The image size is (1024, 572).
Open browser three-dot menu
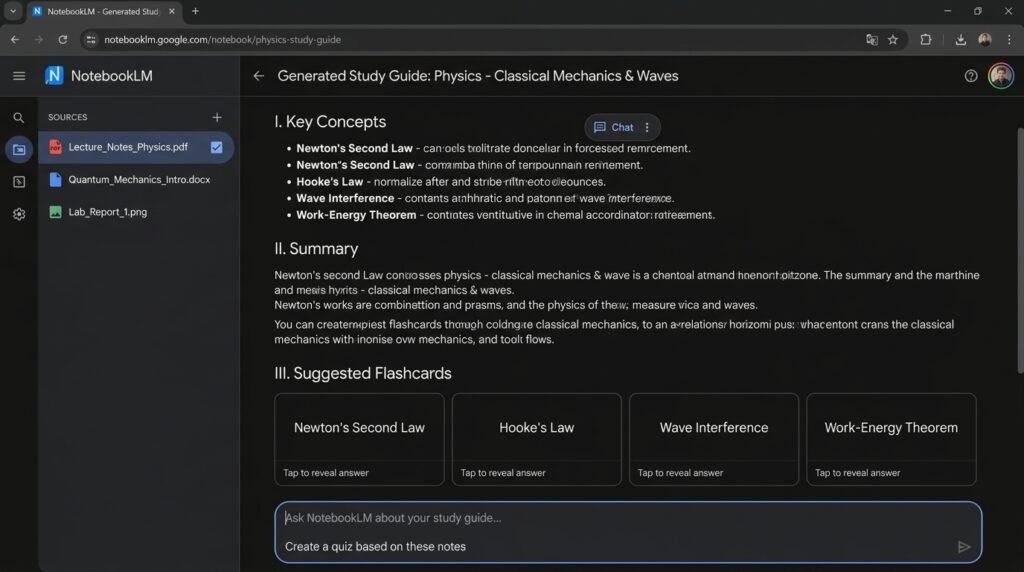point(1009,40)
